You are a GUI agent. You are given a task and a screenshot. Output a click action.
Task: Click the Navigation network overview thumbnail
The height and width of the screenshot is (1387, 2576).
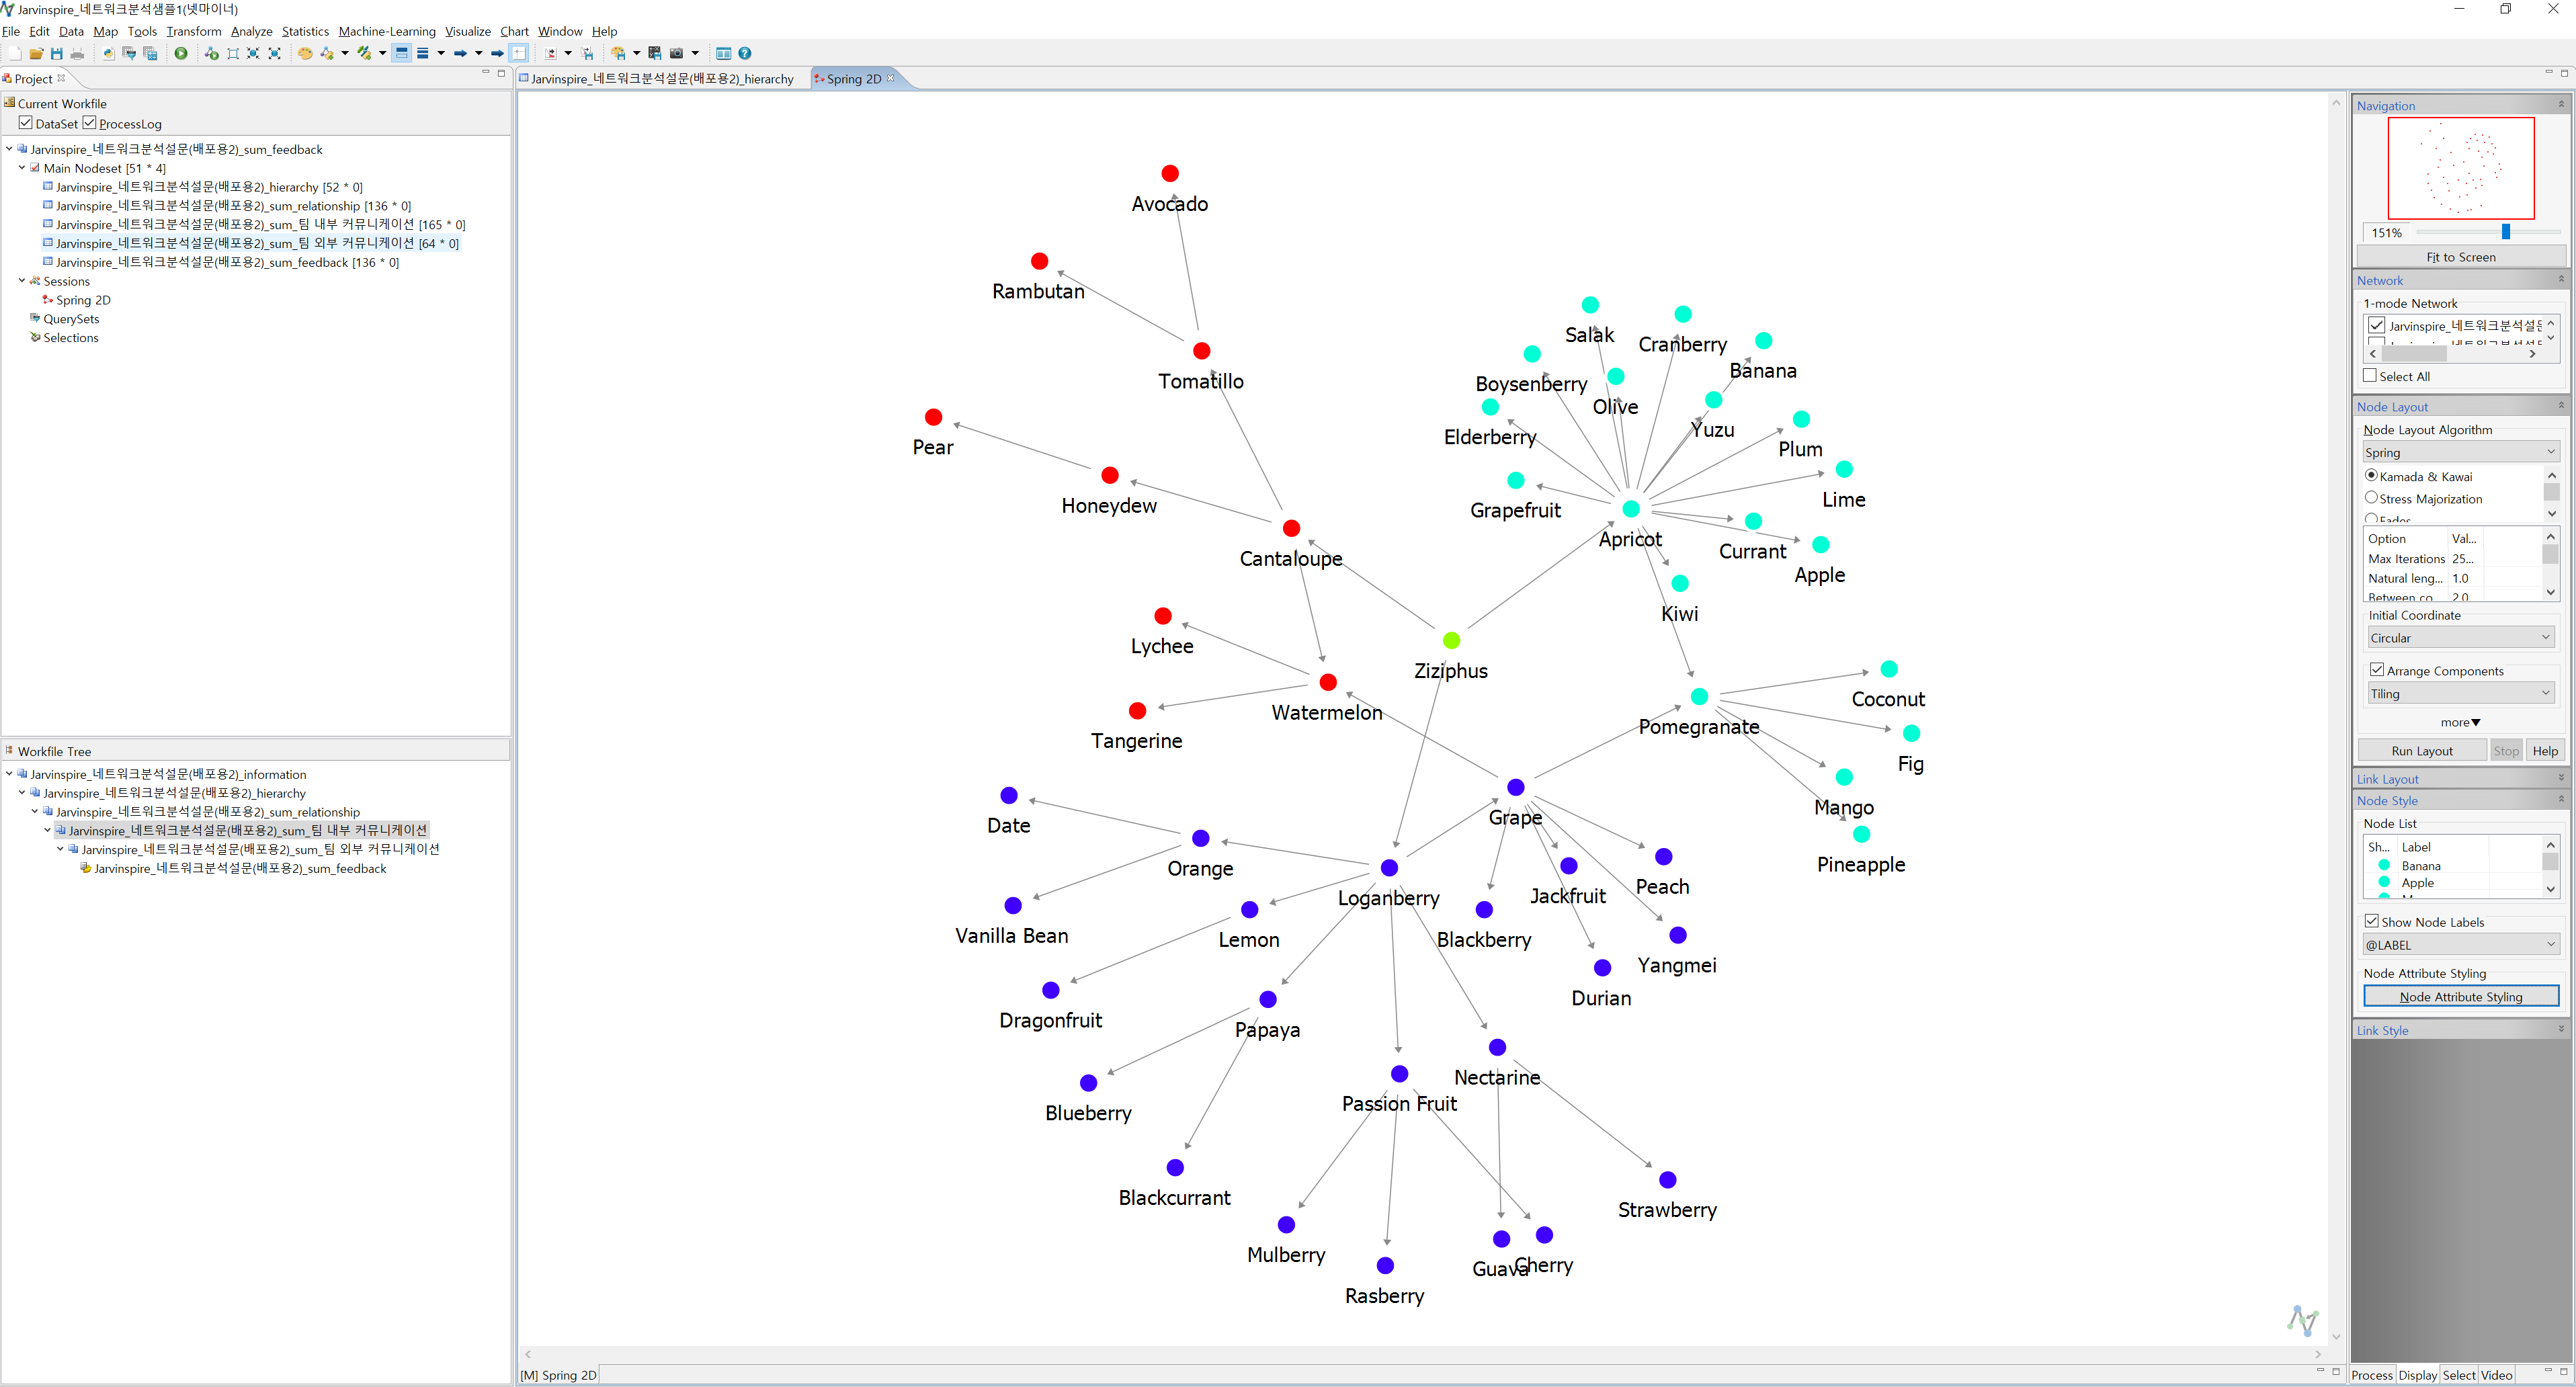pyautogui.click(x=2460, y=168)
